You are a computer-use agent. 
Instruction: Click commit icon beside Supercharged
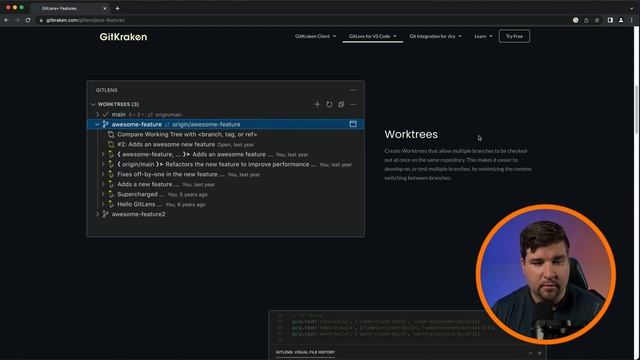tap(111, 194)
